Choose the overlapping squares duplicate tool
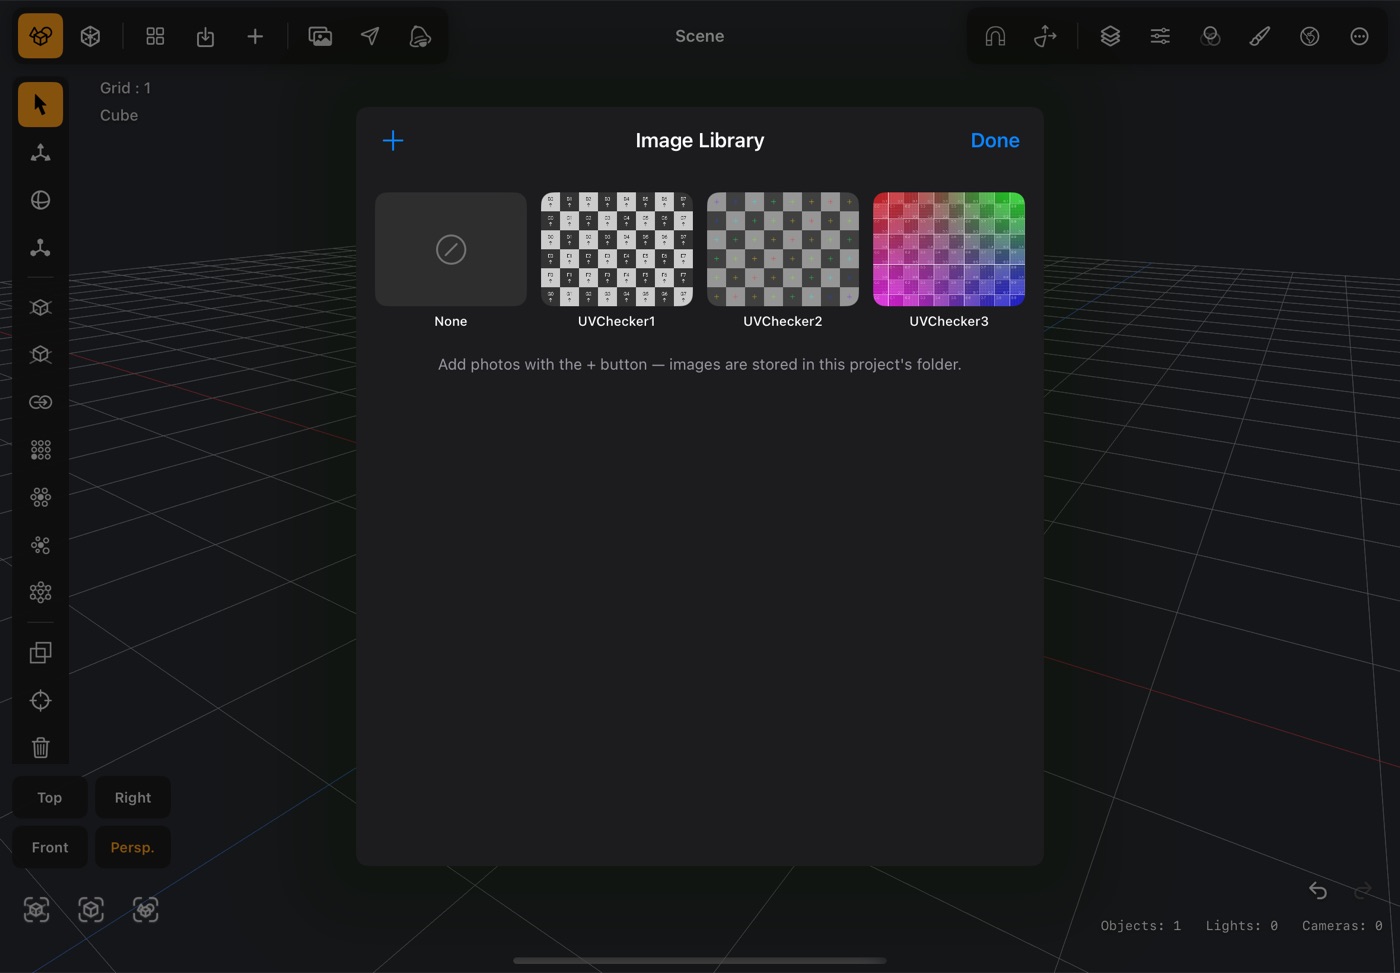 [x=40, y=652]
